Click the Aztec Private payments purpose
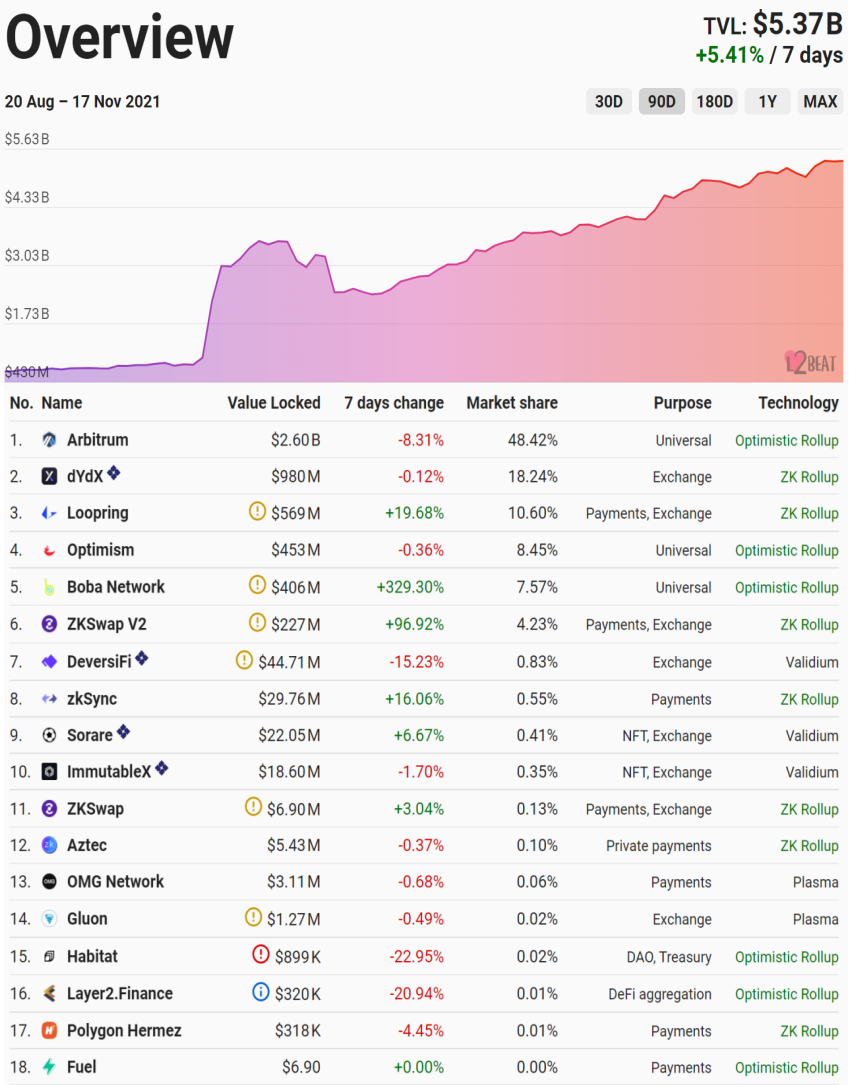The image size is (849, 1085). [659, 846]
